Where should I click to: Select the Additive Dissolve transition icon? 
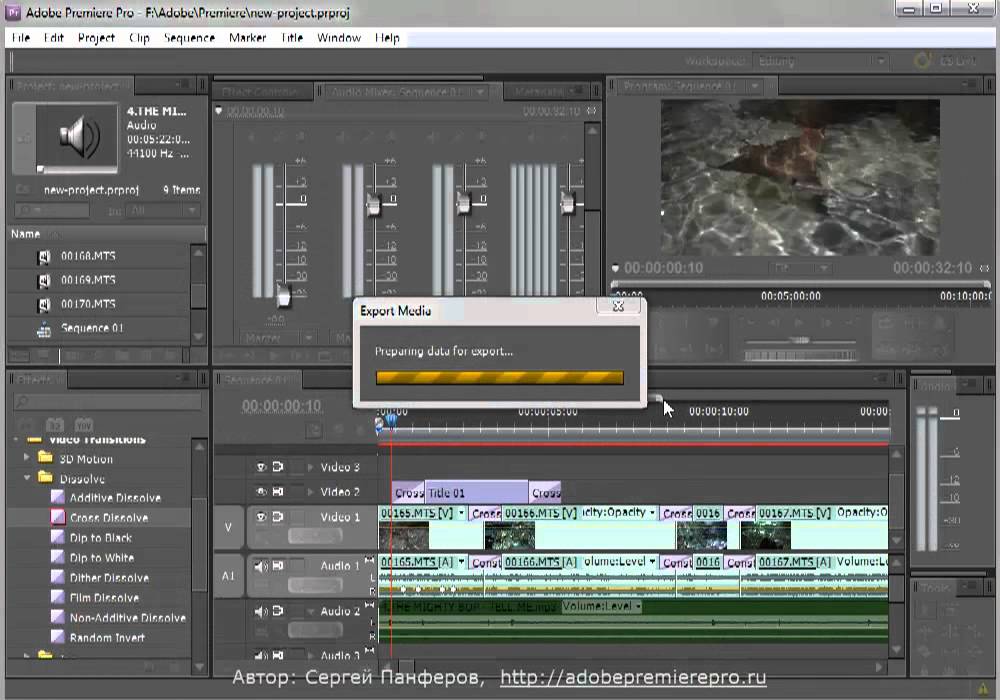[57, 497]
